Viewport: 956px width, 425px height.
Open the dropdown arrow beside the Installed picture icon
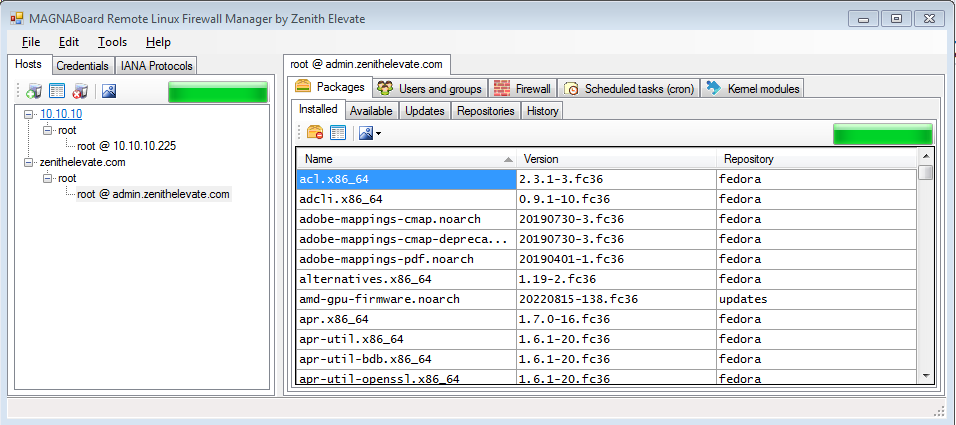tap(379, 133)
